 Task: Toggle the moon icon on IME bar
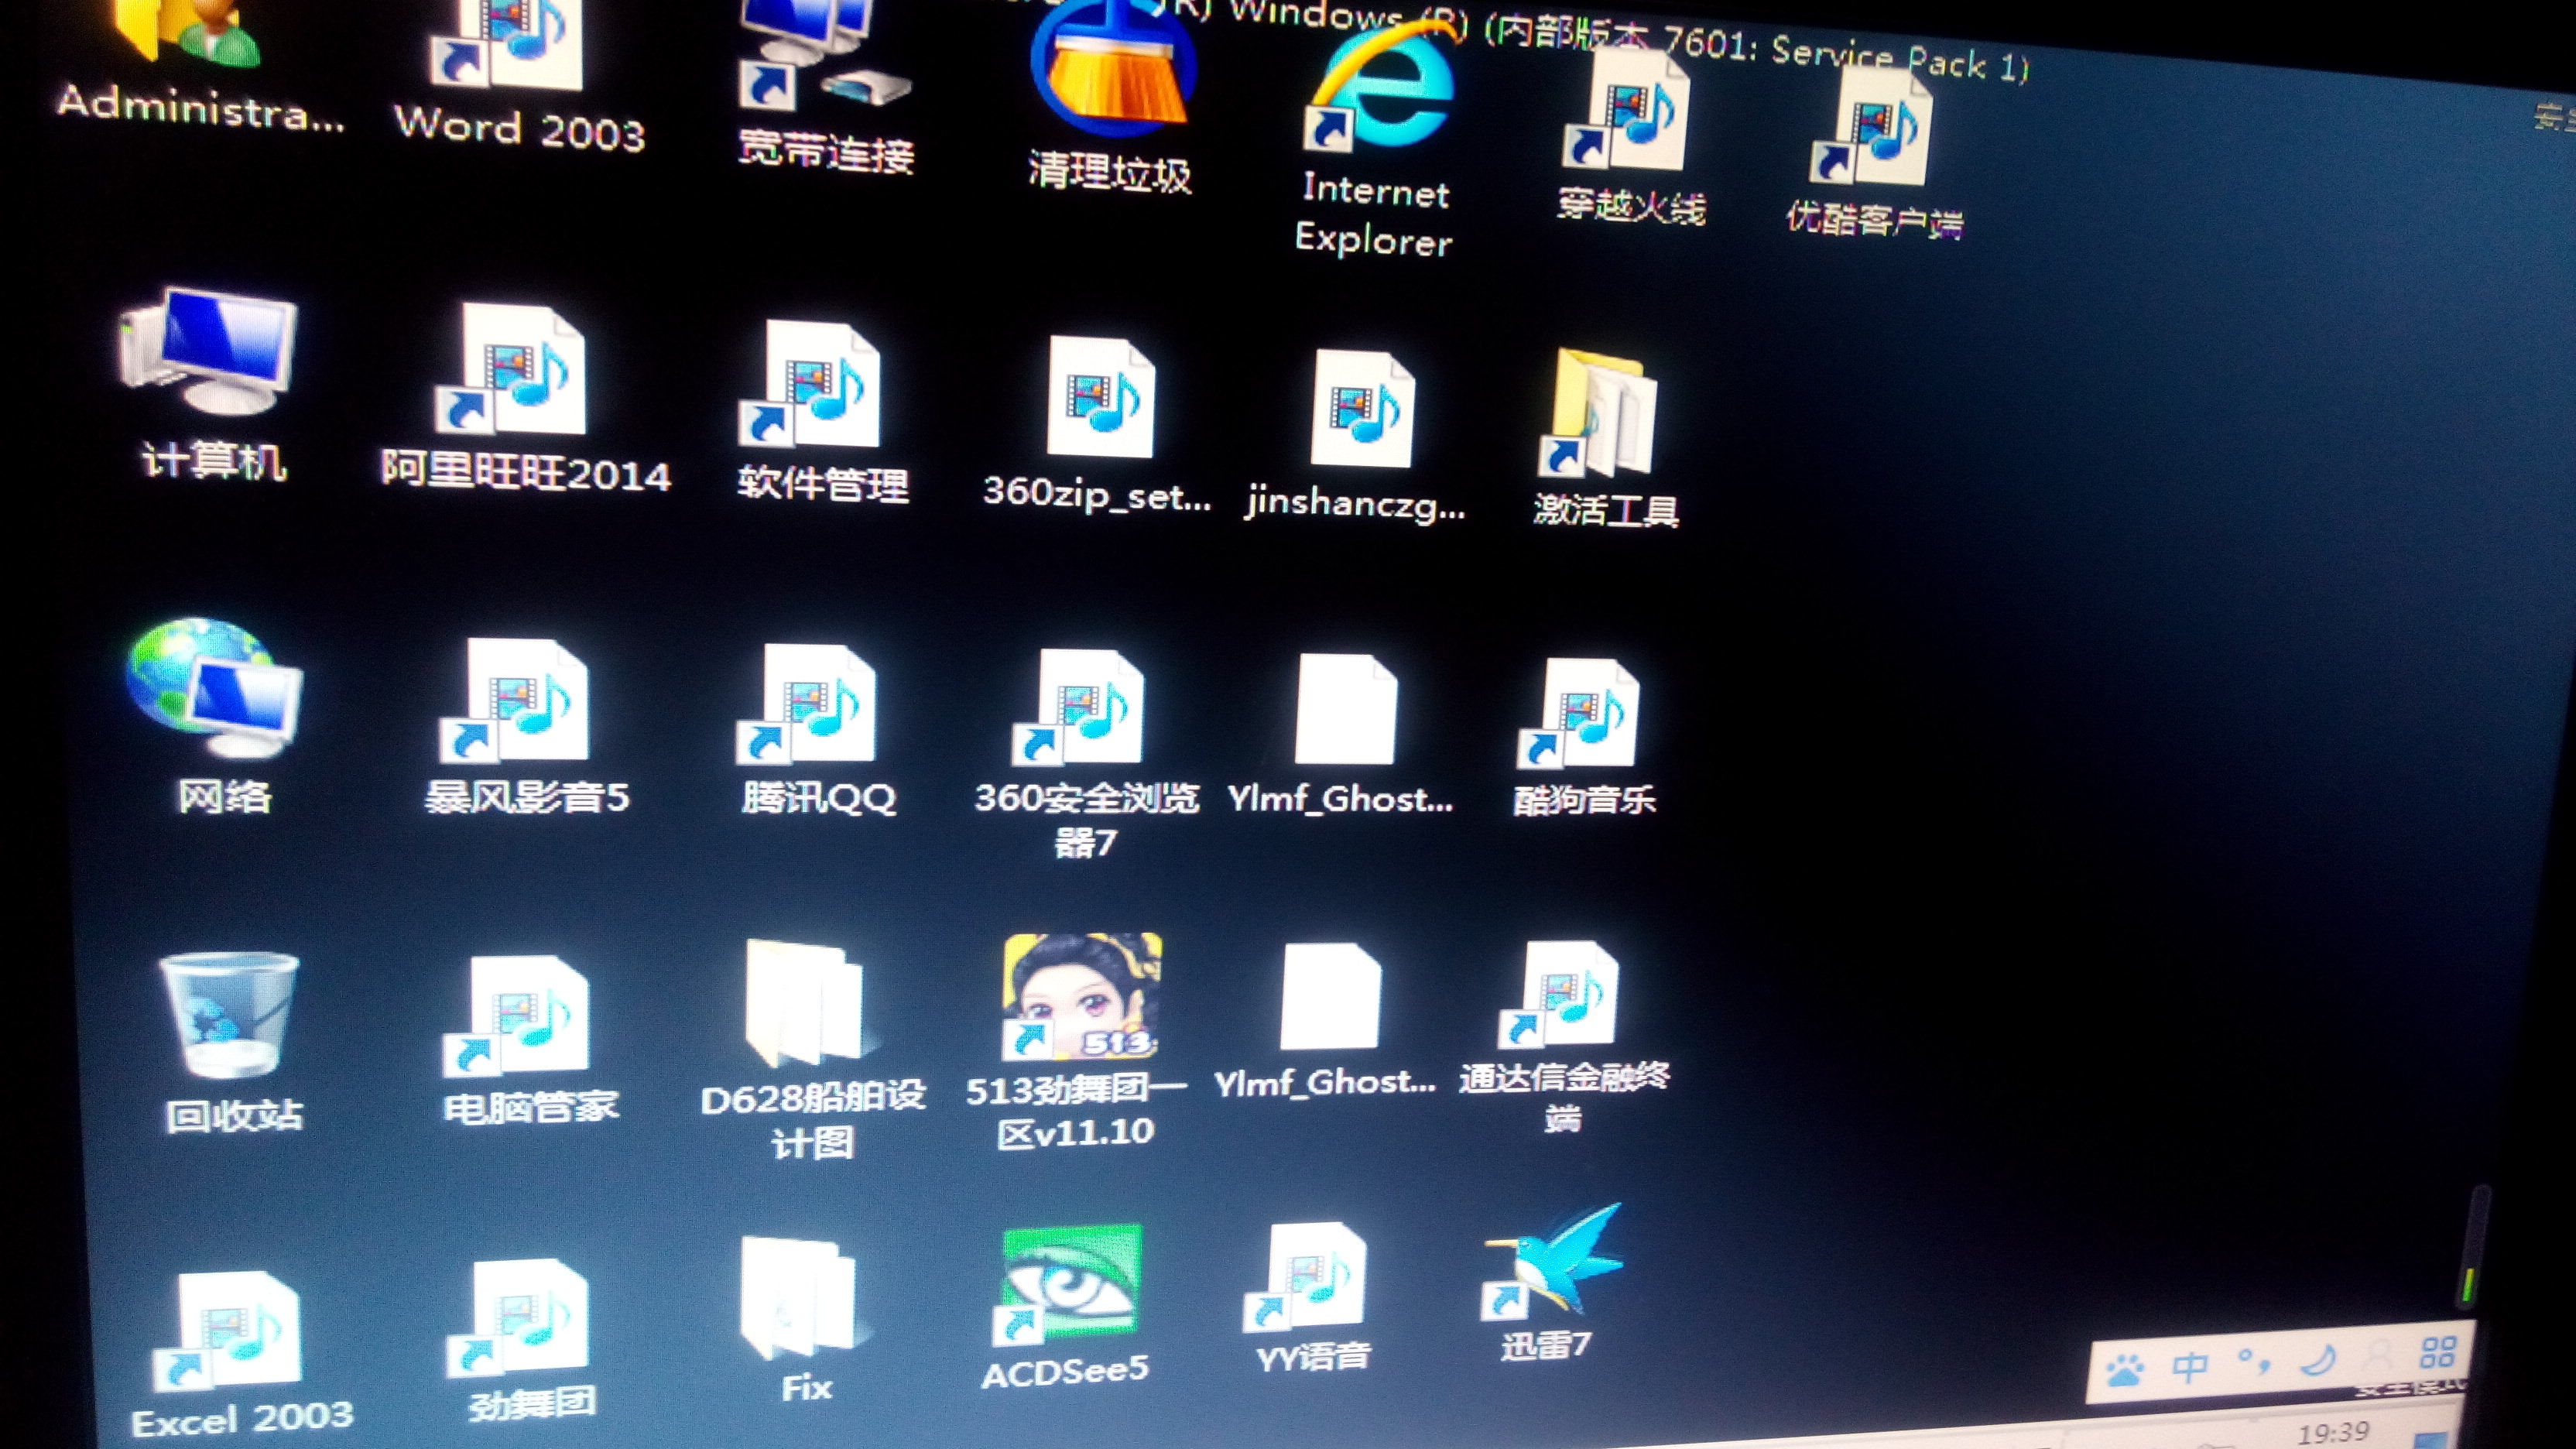point(2318,1360)
